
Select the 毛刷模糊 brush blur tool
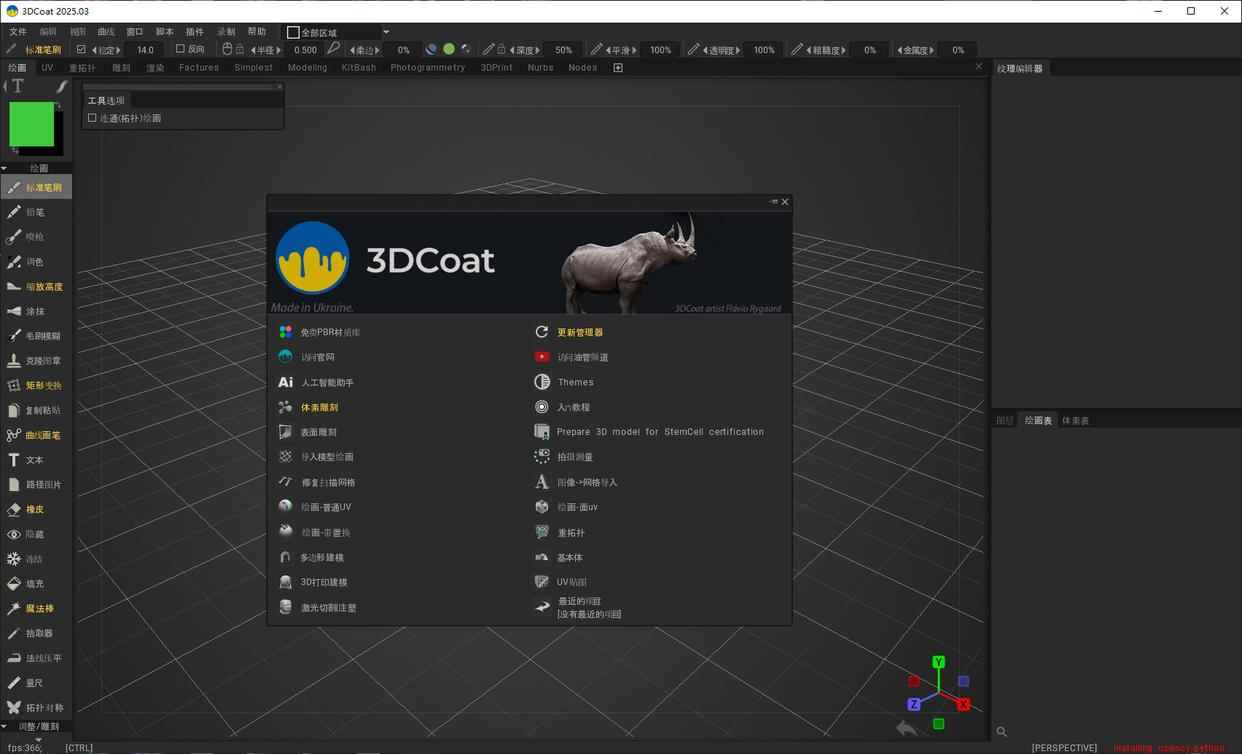pyautogui.click(x=36, y=336)
